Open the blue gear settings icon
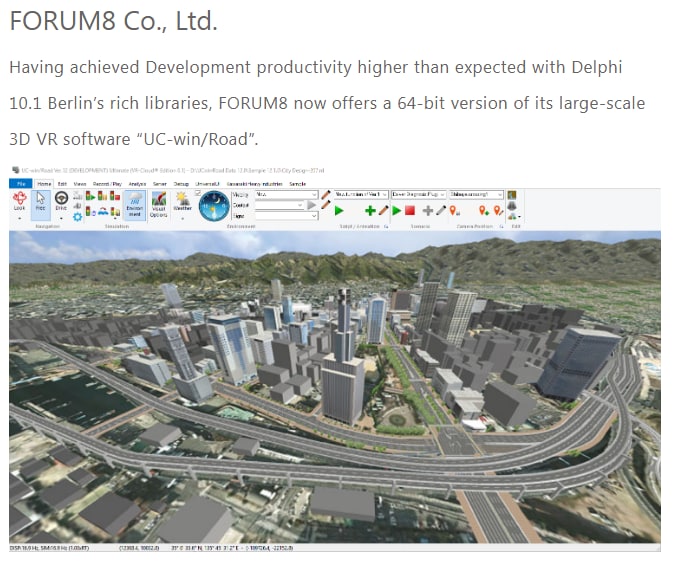 click(x=77, y=217)
